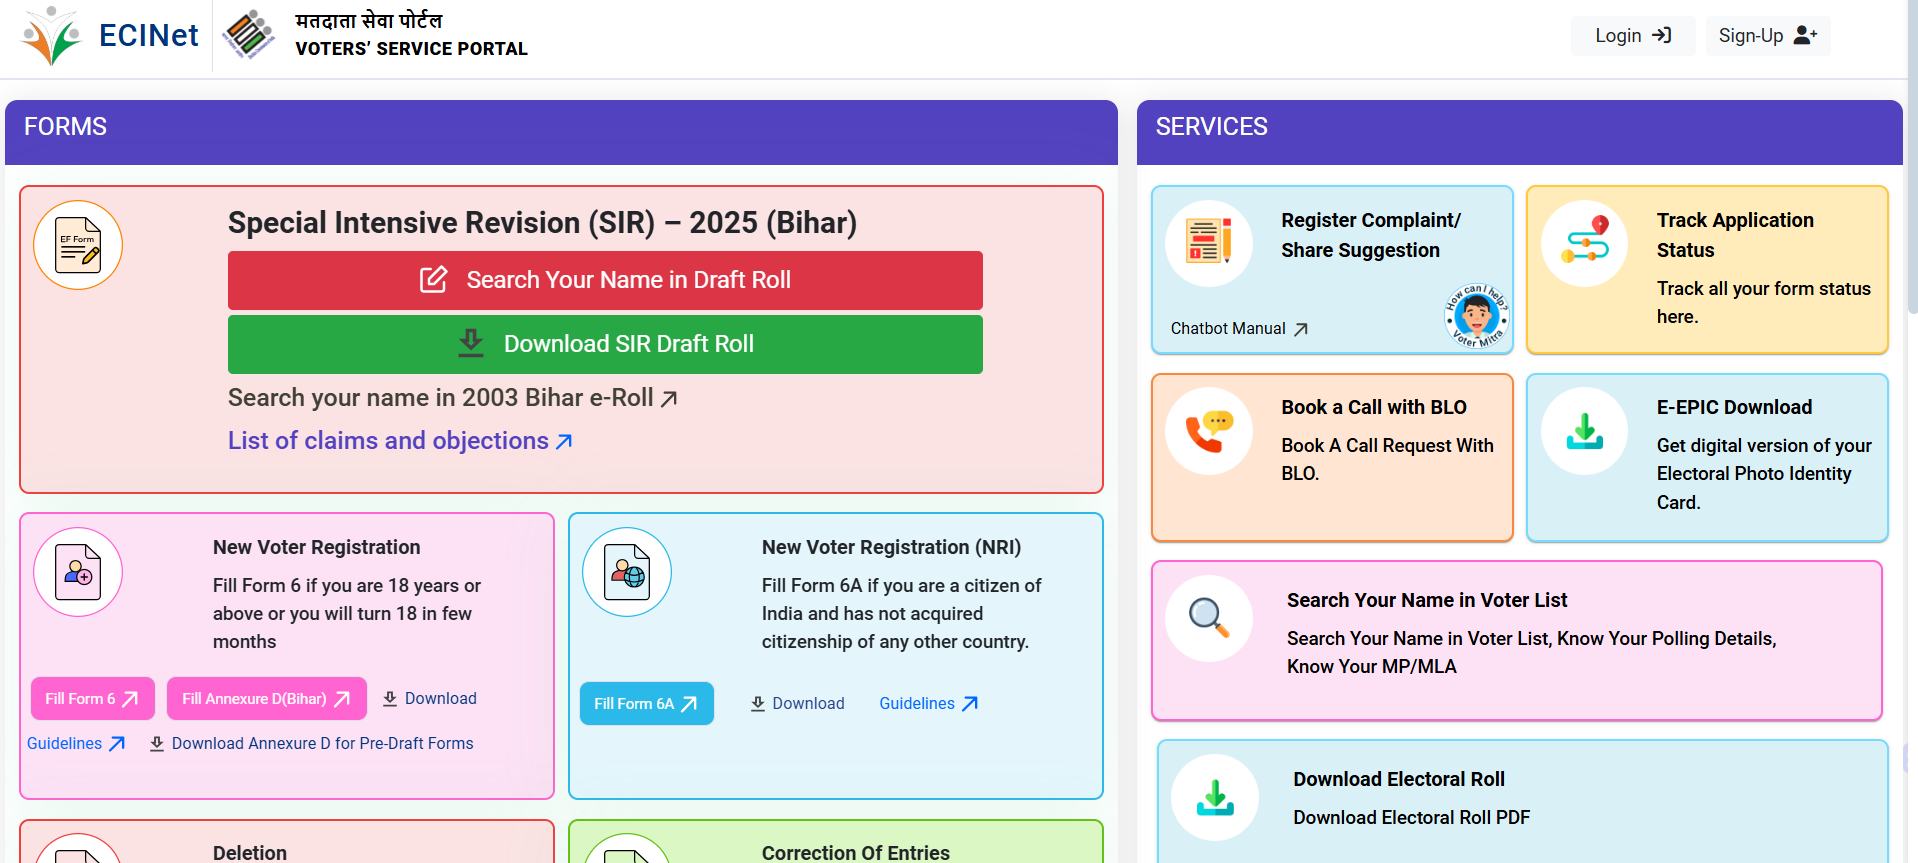The image size is (1918, 863).
Task: Click the Book a Call phone icon
Action: click(x=1209, y=431)
